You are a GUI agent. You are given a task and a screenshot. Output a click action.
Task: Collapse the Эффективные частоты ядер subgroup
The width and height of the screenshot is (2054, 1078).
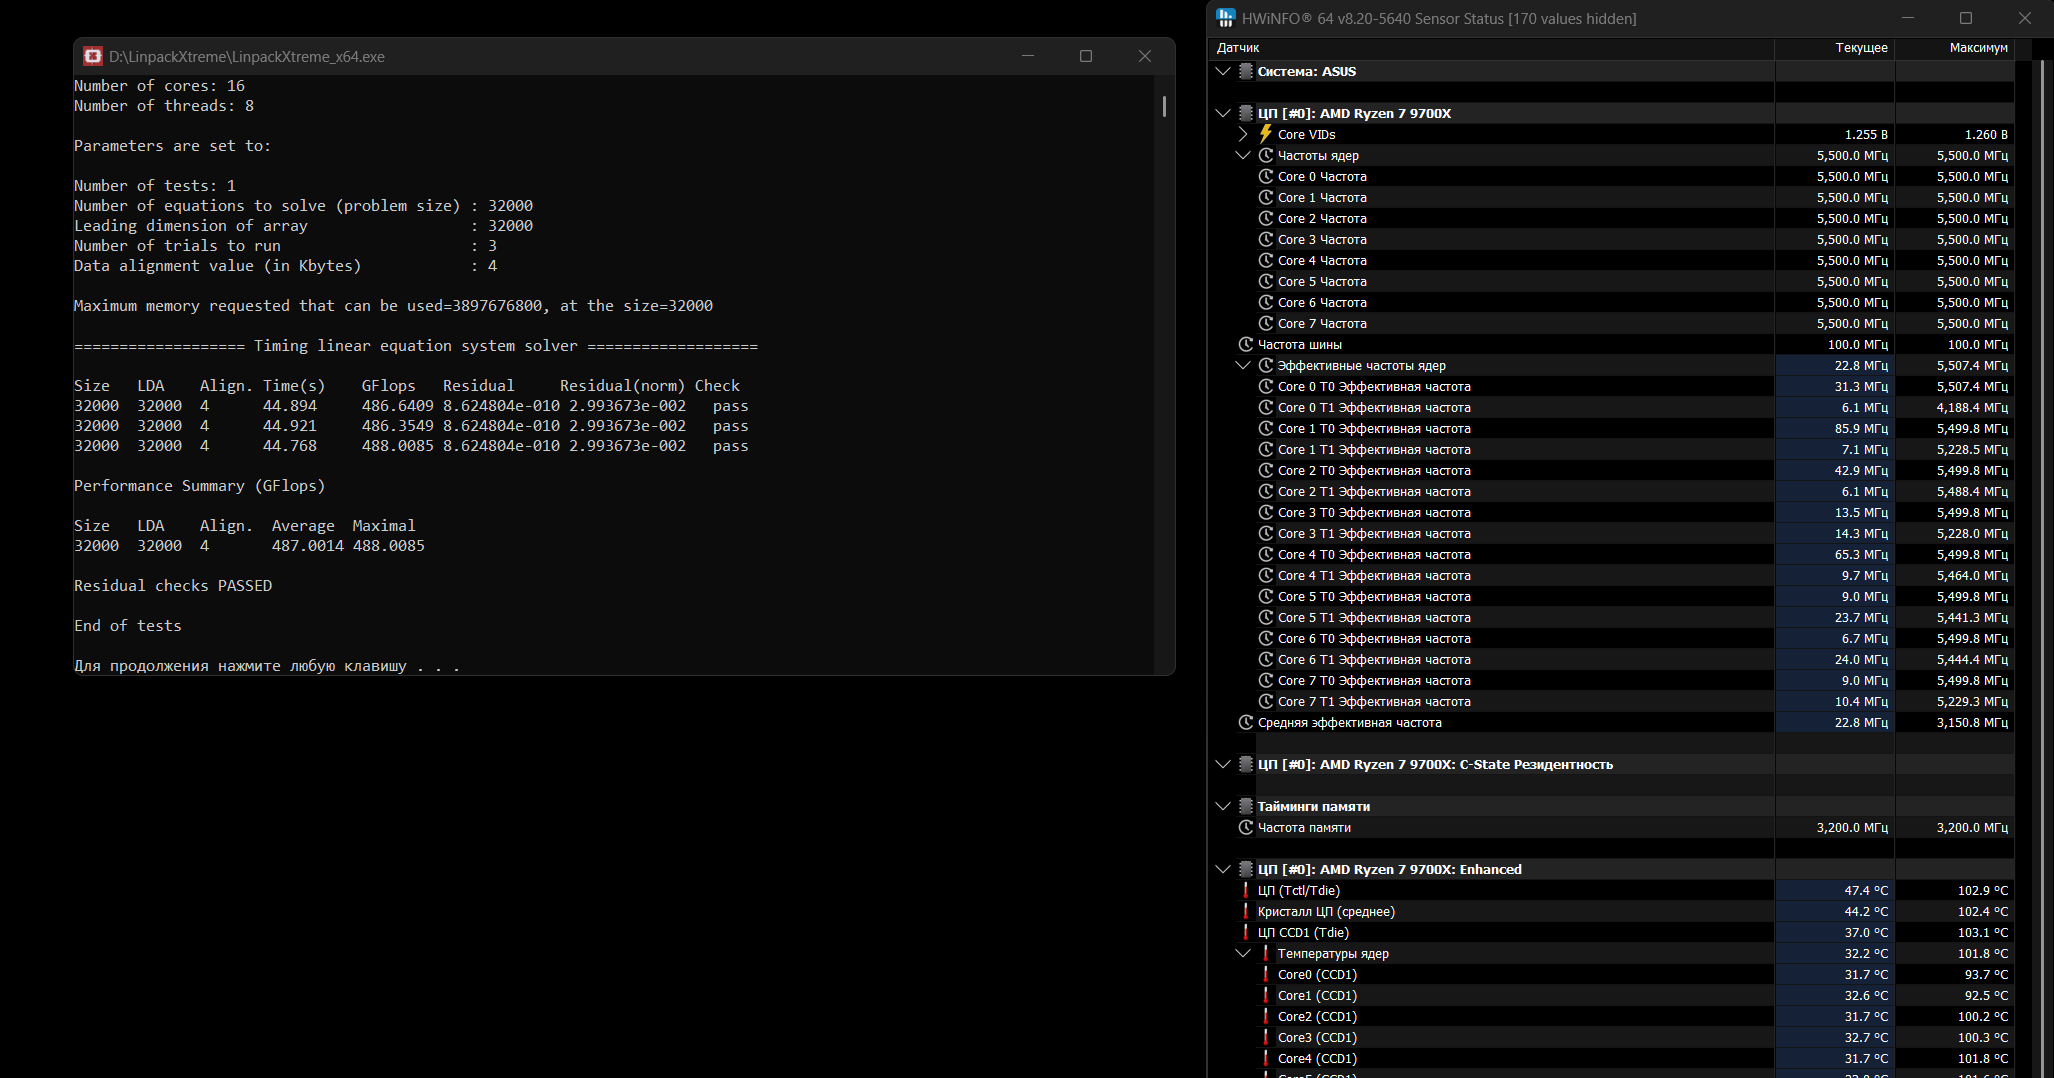[1243, 365]
